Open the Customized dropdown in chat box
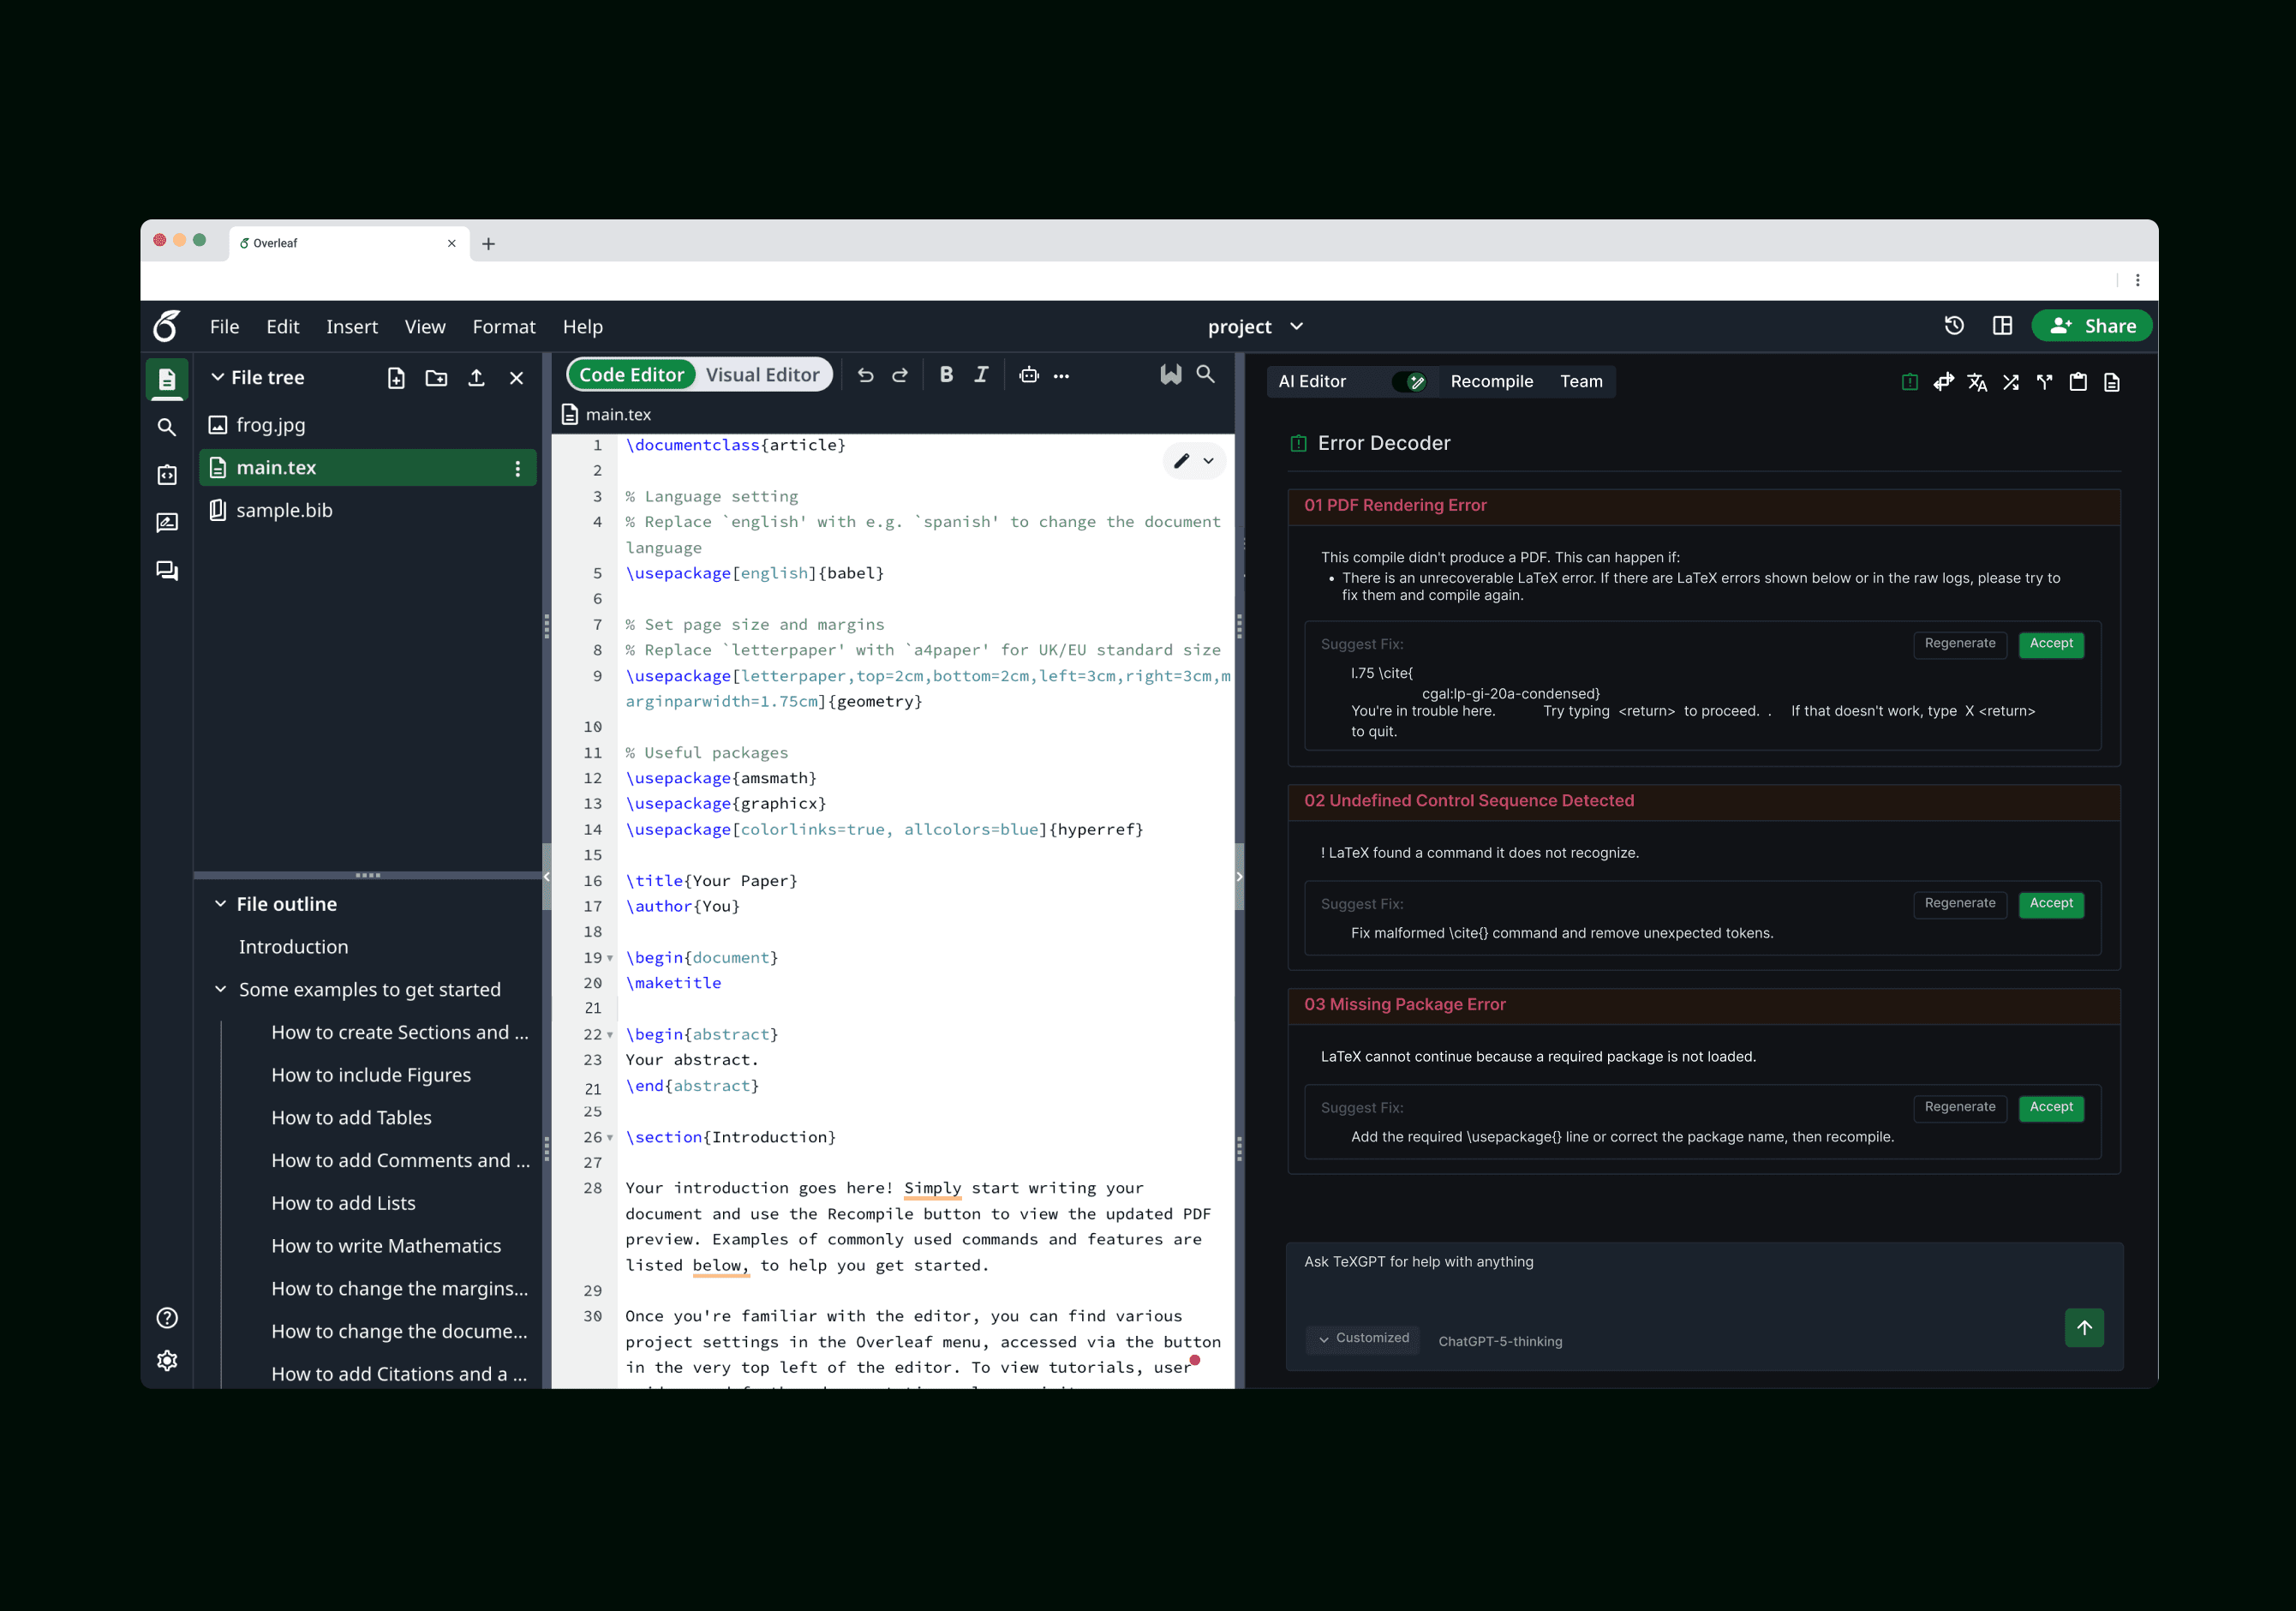The width and height of the screenshot is (2296, 1611). click(x=1363, y=1338)
